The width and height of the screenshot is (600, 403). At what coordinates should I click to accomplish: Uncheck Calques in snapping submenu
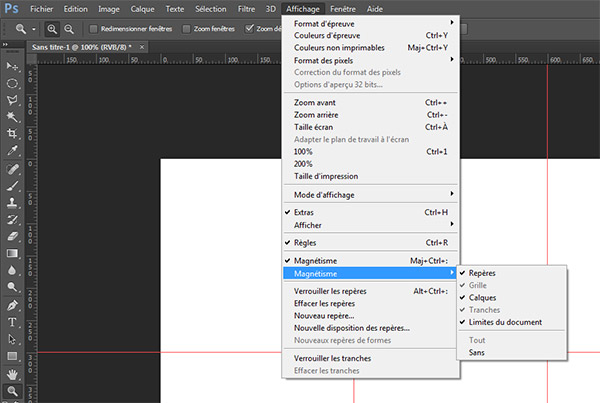(x=512, y=297)
